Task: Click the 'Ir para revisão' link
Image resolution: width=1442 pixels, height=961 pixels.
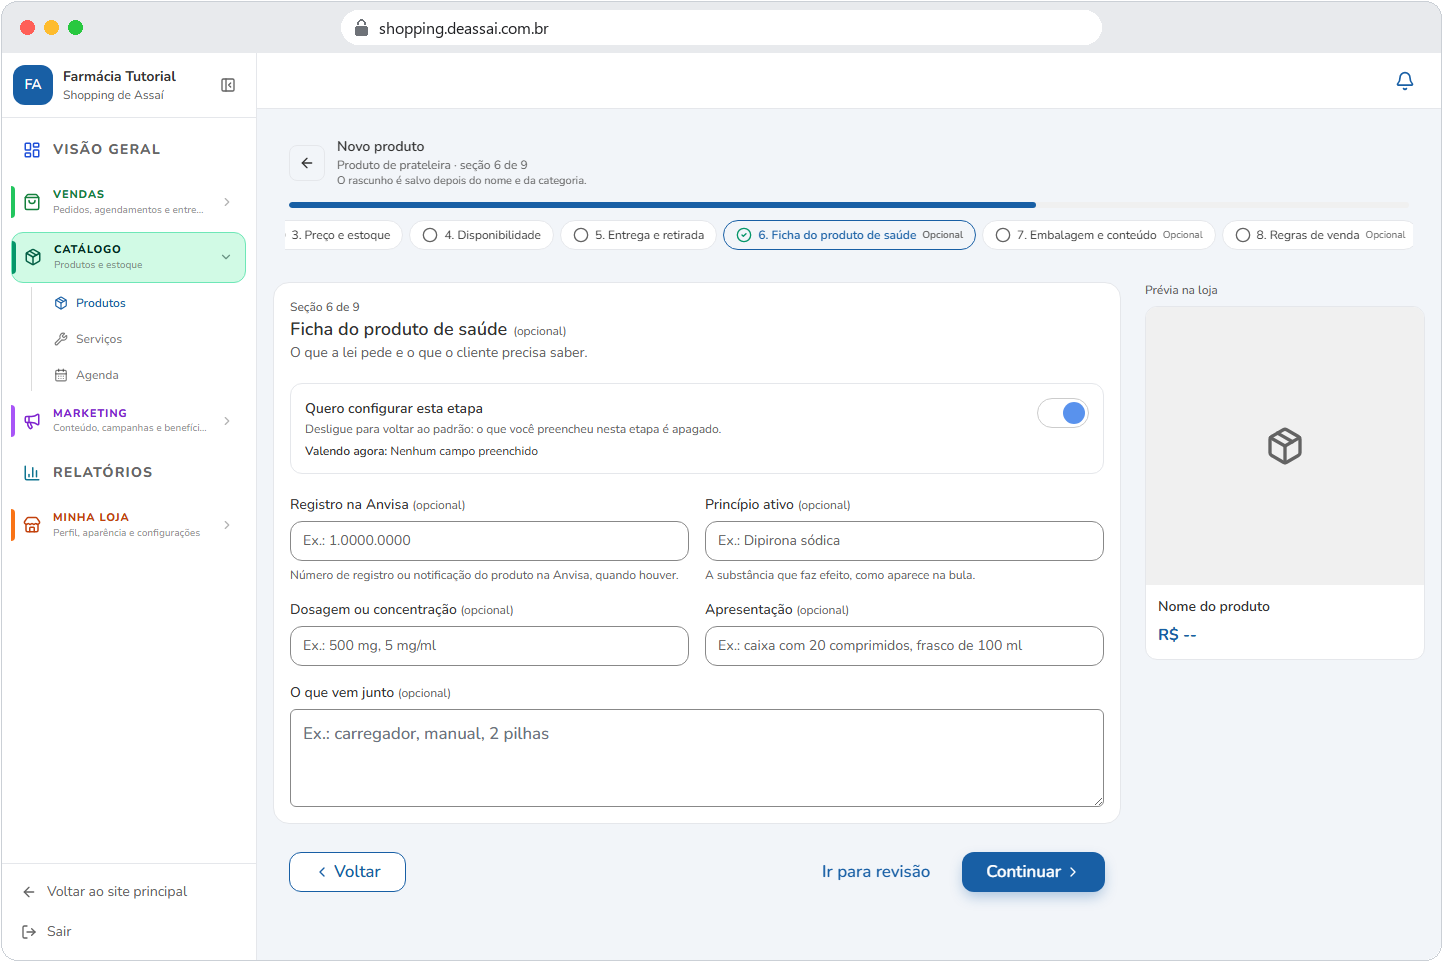Action: tap(876, 872)
